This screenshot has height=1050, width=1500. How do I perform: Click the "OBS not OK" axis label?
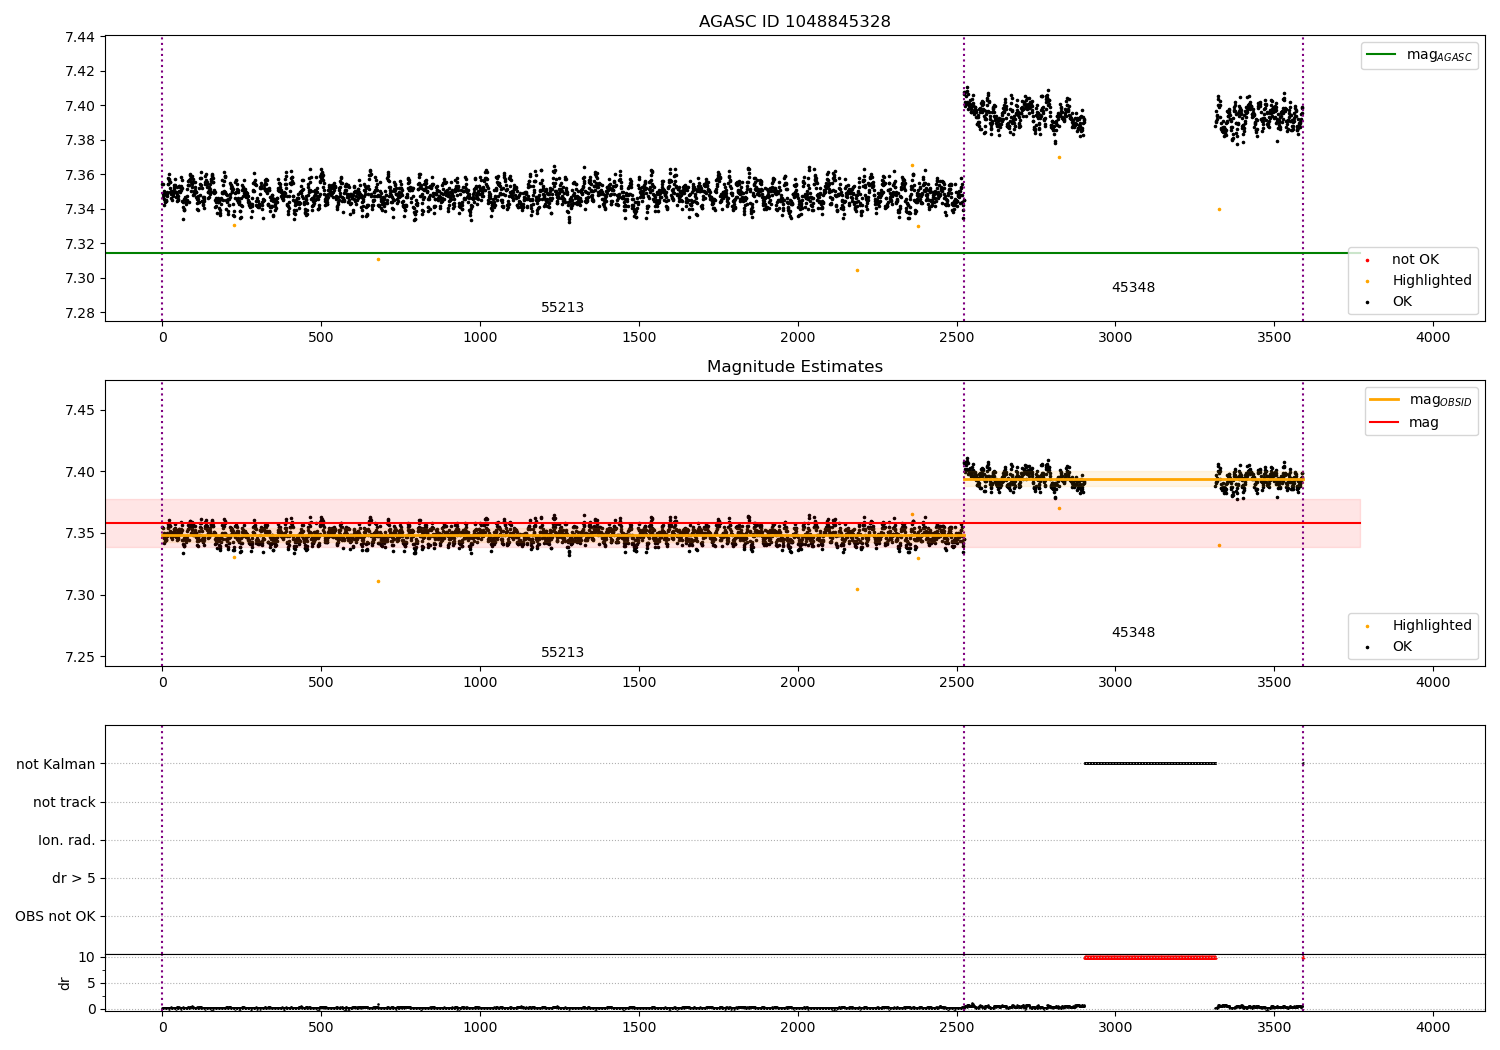55,916
